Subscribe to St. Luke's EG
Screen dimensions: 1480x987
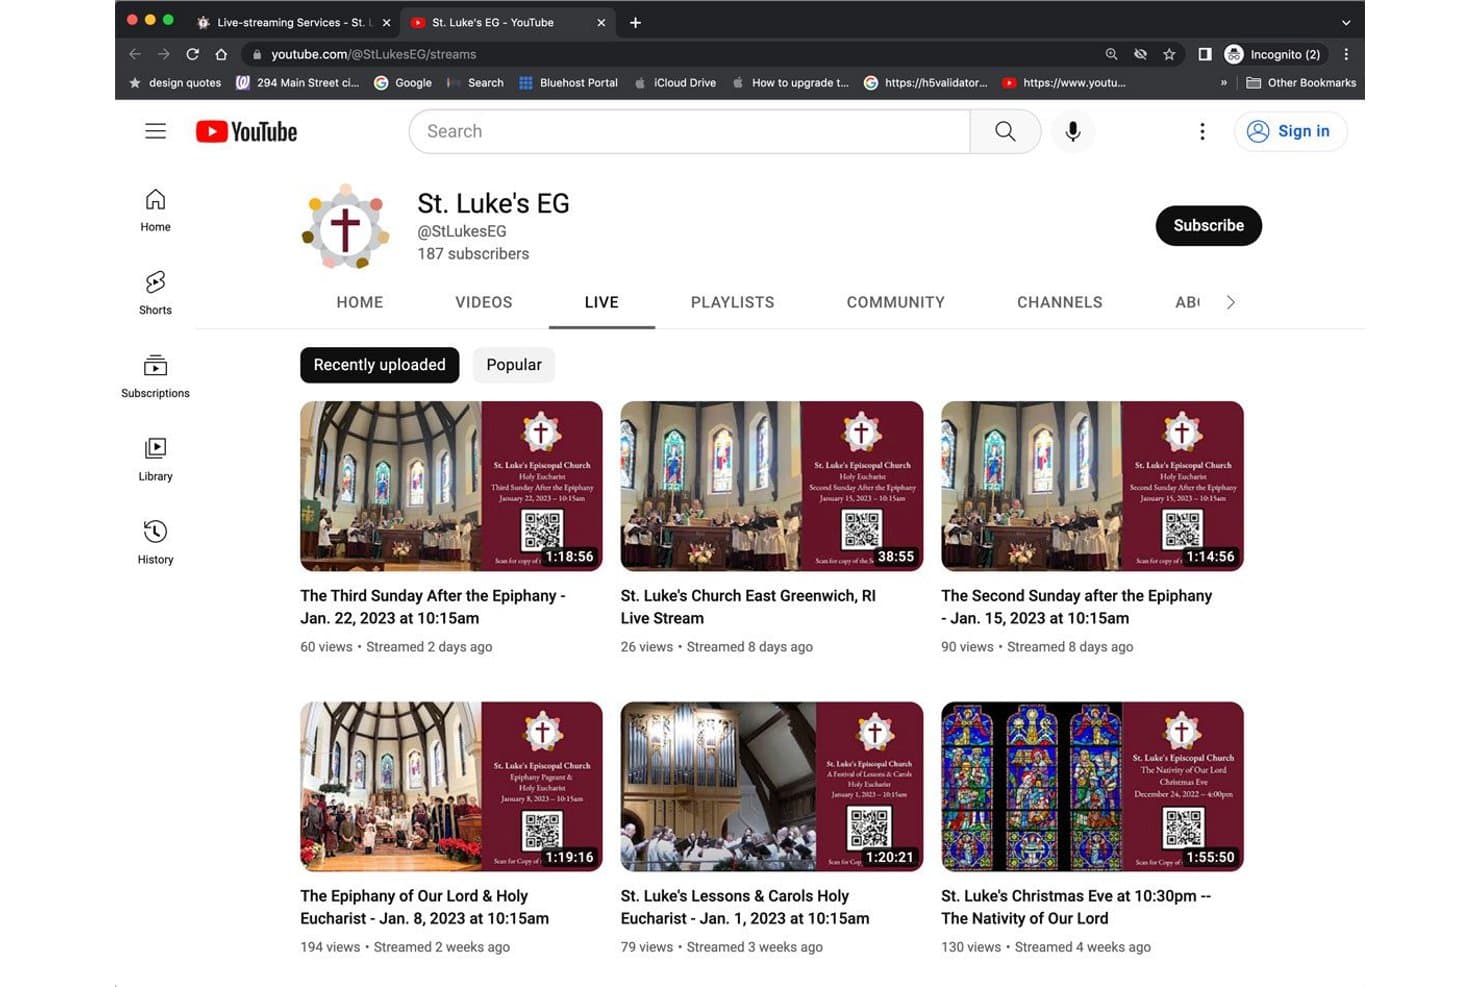(1209, 226)
